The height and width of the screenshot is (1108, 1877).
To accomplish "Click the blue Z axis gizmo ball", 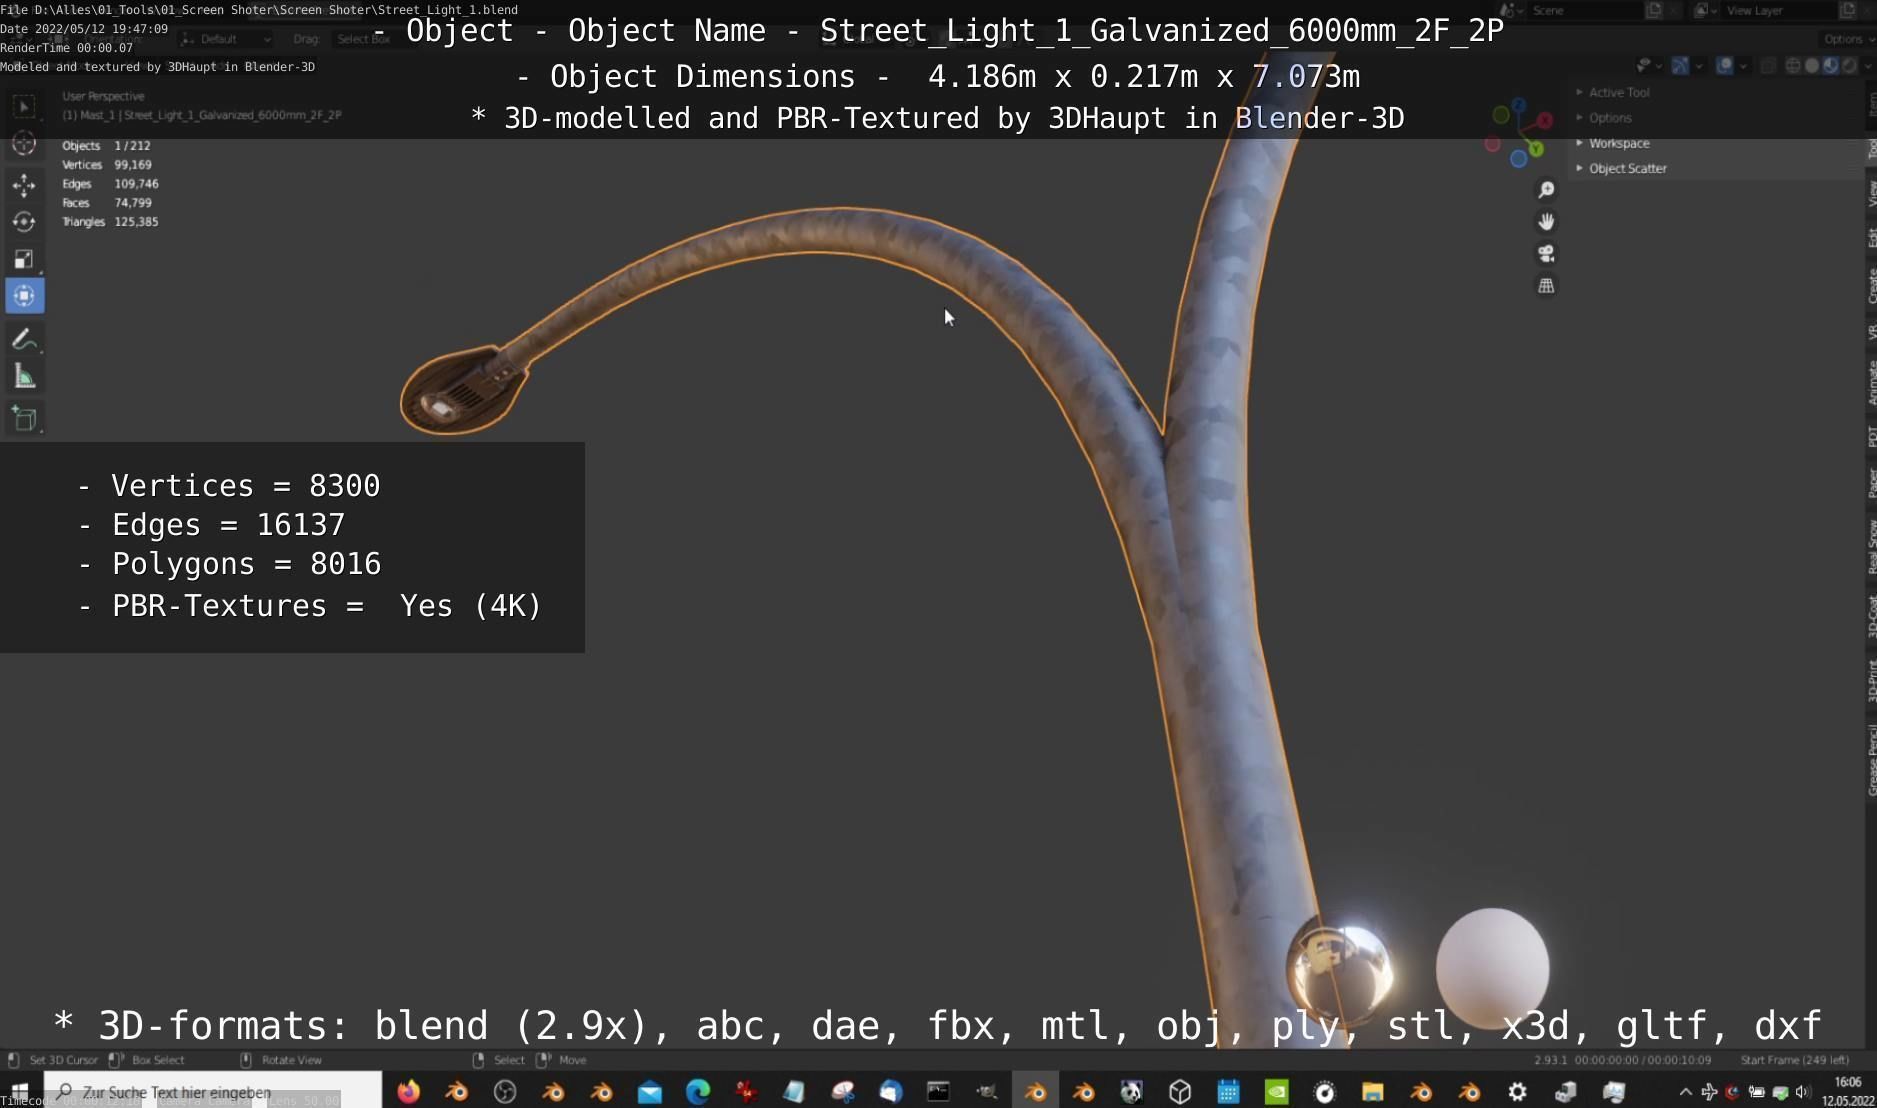I will [1519, 105].
